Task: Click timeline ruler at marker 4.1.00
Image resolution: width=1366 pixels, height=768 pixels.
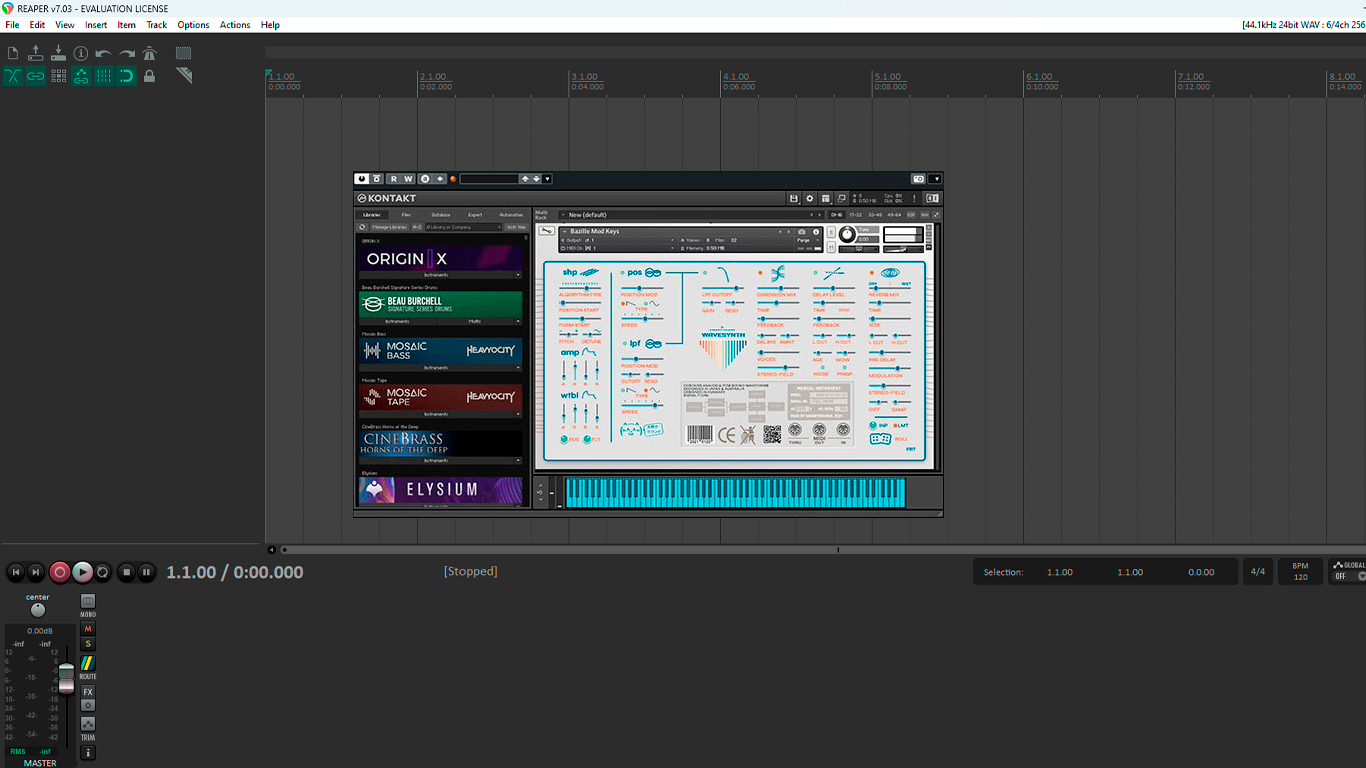Action: coord(736,77)
